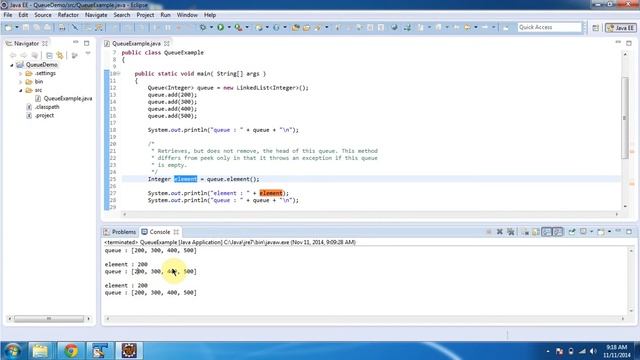
Task: Click the volume icon in system tray
Action: pos(593,351)
